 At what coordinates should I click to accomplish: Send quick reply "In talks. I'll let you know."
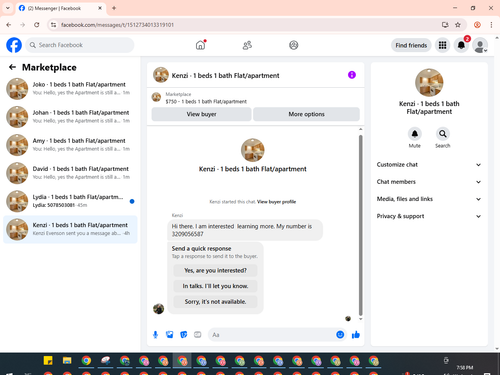click(x=215, y=286)
